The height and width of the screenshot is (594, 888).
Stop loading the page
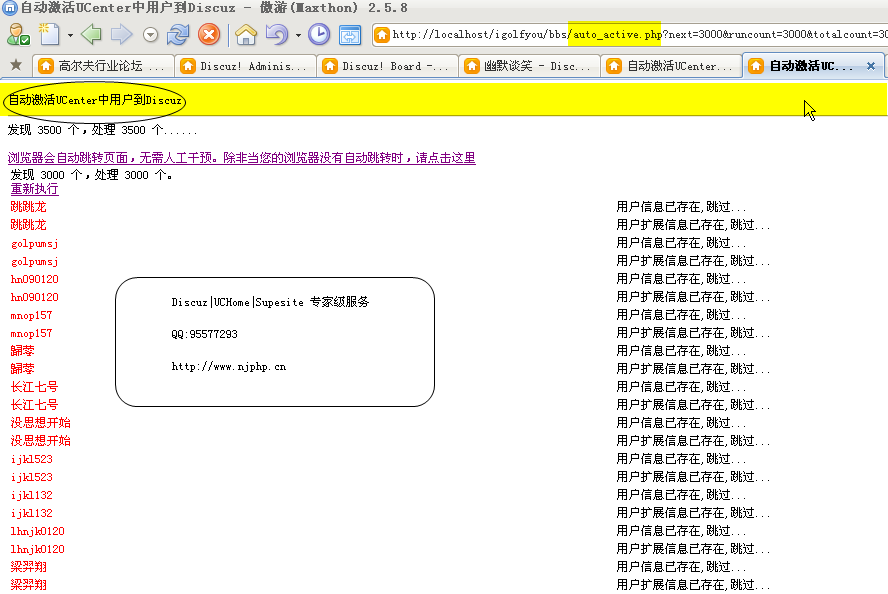[x=209, y=35]
